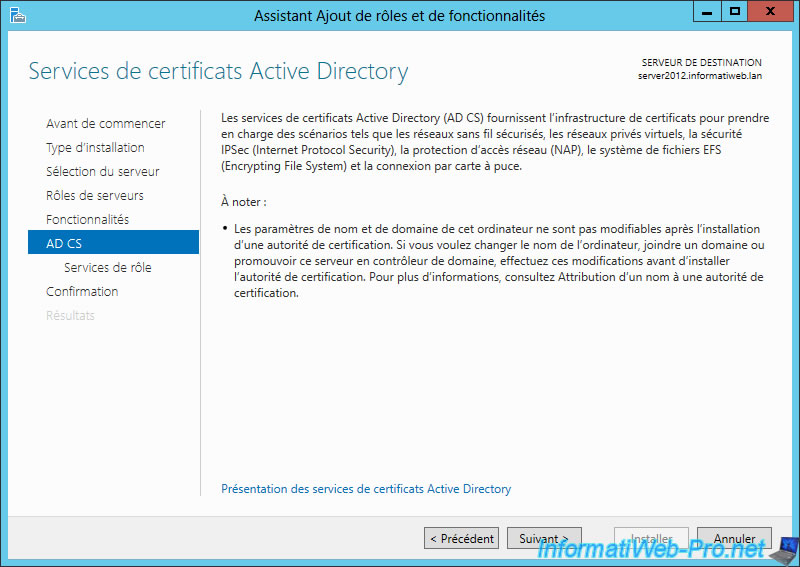Click the window title Assistant Ajout de rôles
800x567 pixels.
coord(399,16)
